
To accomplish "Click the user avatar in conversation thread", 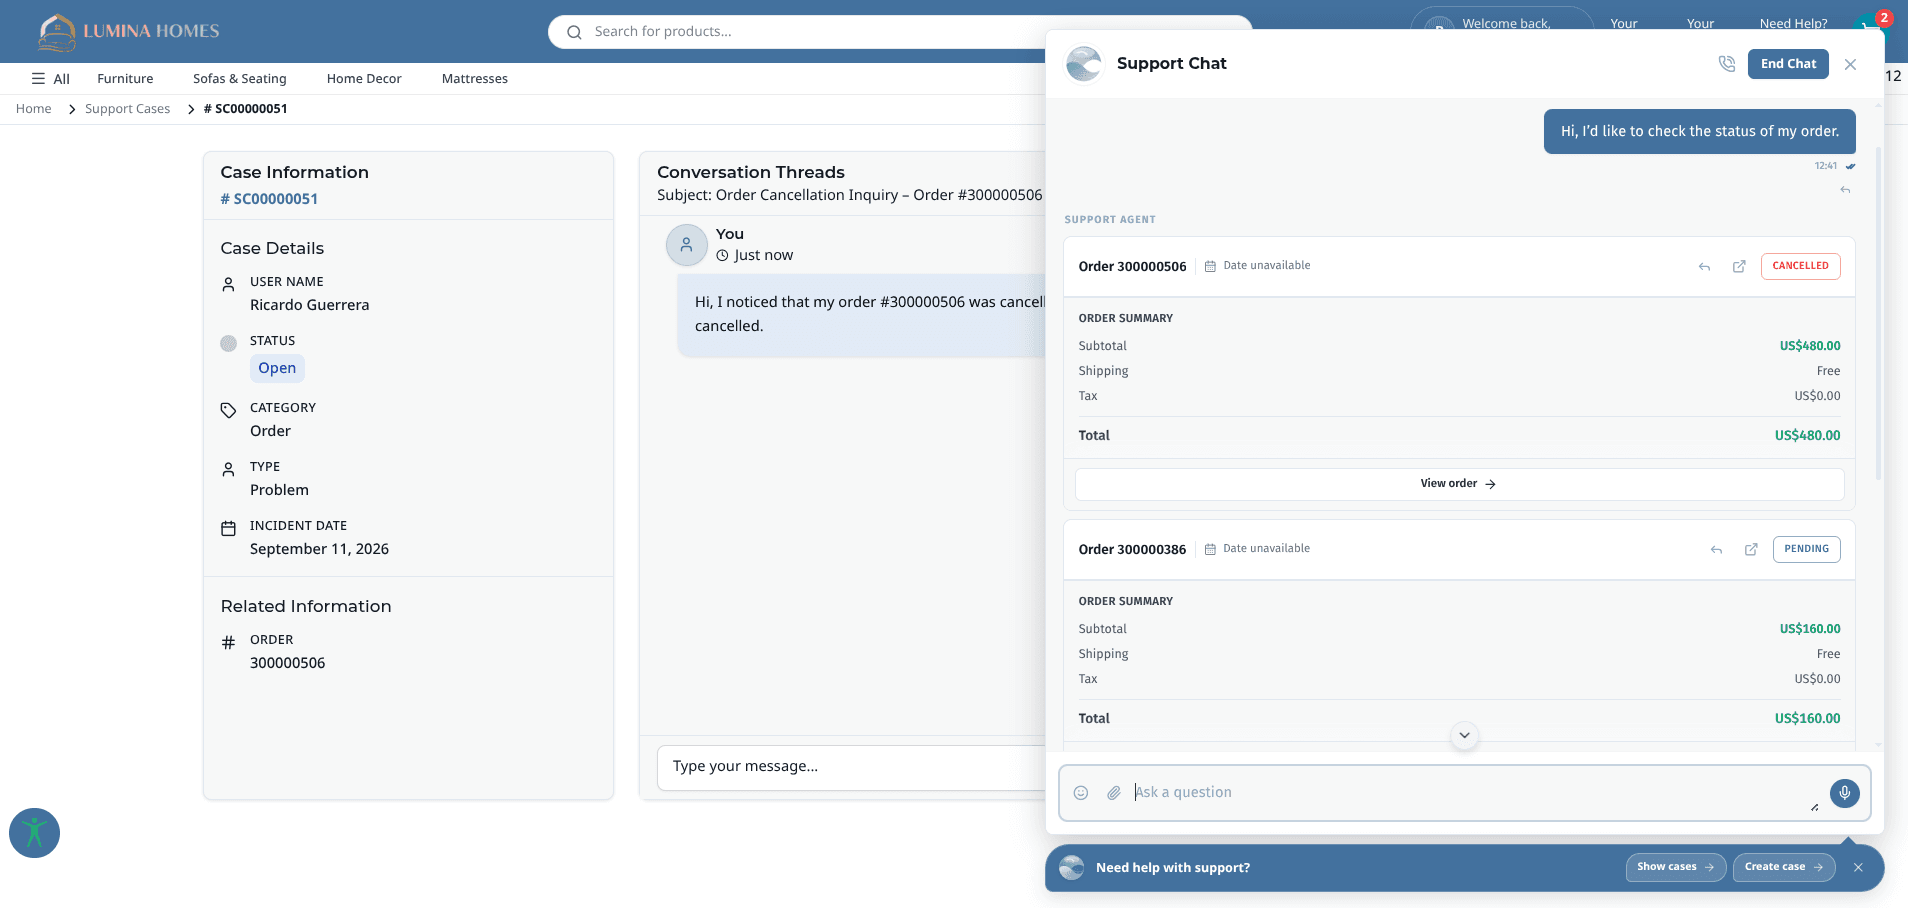I will click(x=687, y=245).
